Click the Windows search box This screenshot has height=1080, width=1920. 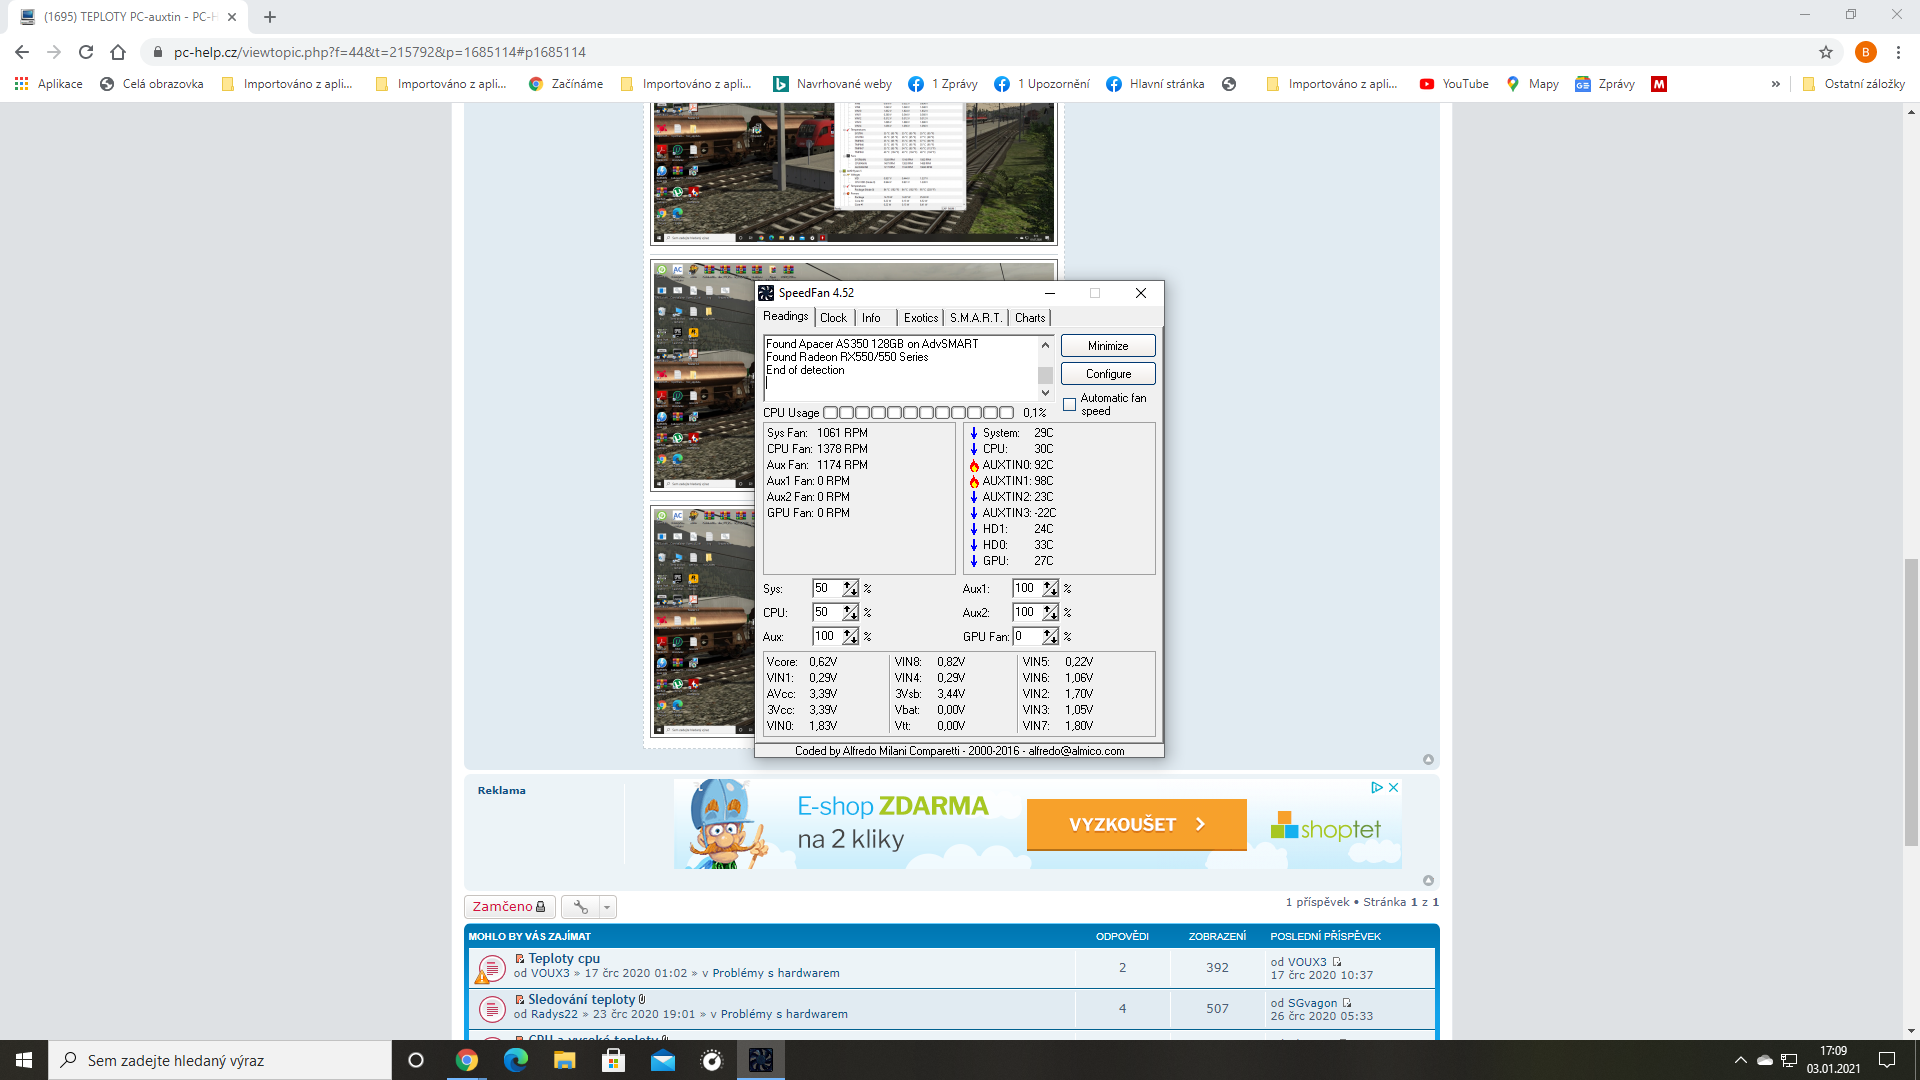tap(220, 1060)
